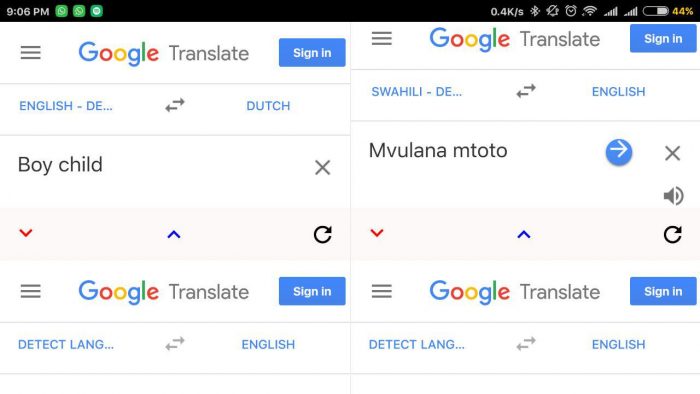This screenshot has width=700, height=394.
Task: Clear the 'Mvulana mtoto' input text
Action: (x=672, y=153)
